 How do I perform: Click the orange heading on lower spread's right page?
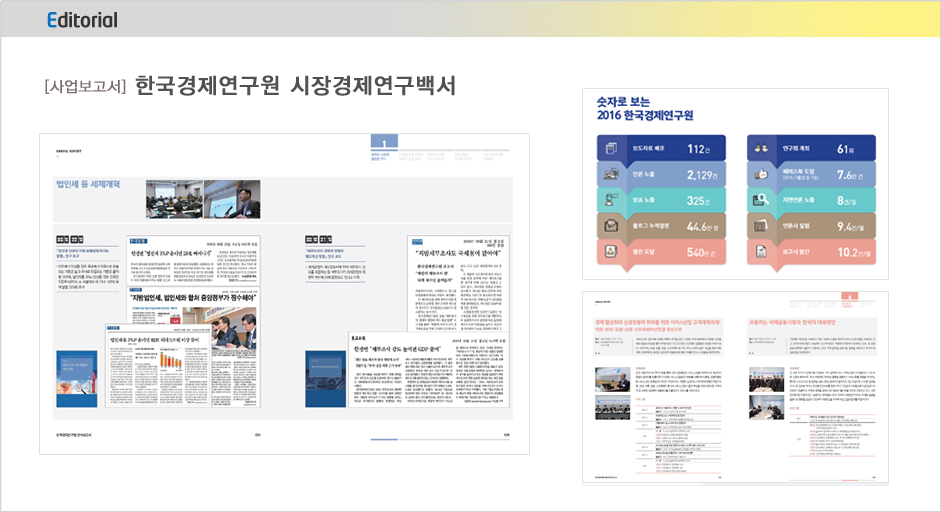pos(792,323)
